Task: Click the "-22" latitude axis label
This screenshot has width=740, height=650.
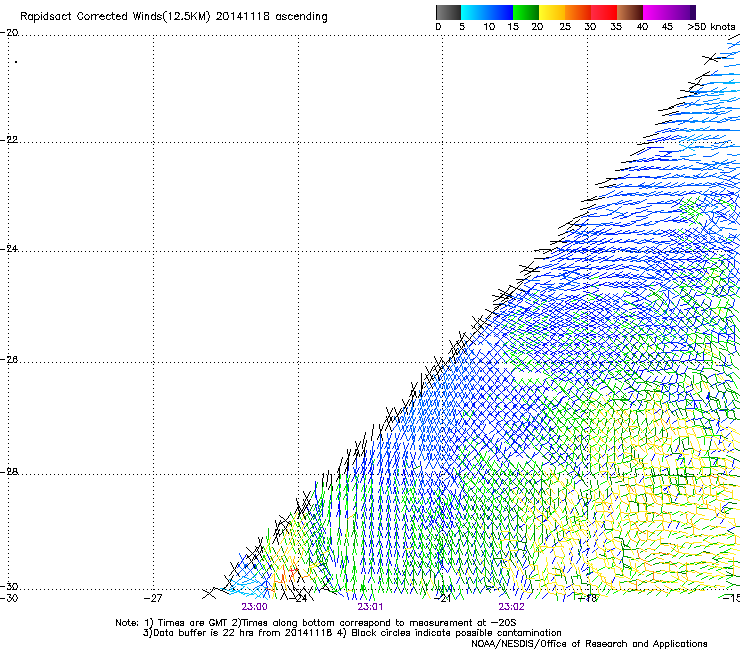Action: (9, 140)
